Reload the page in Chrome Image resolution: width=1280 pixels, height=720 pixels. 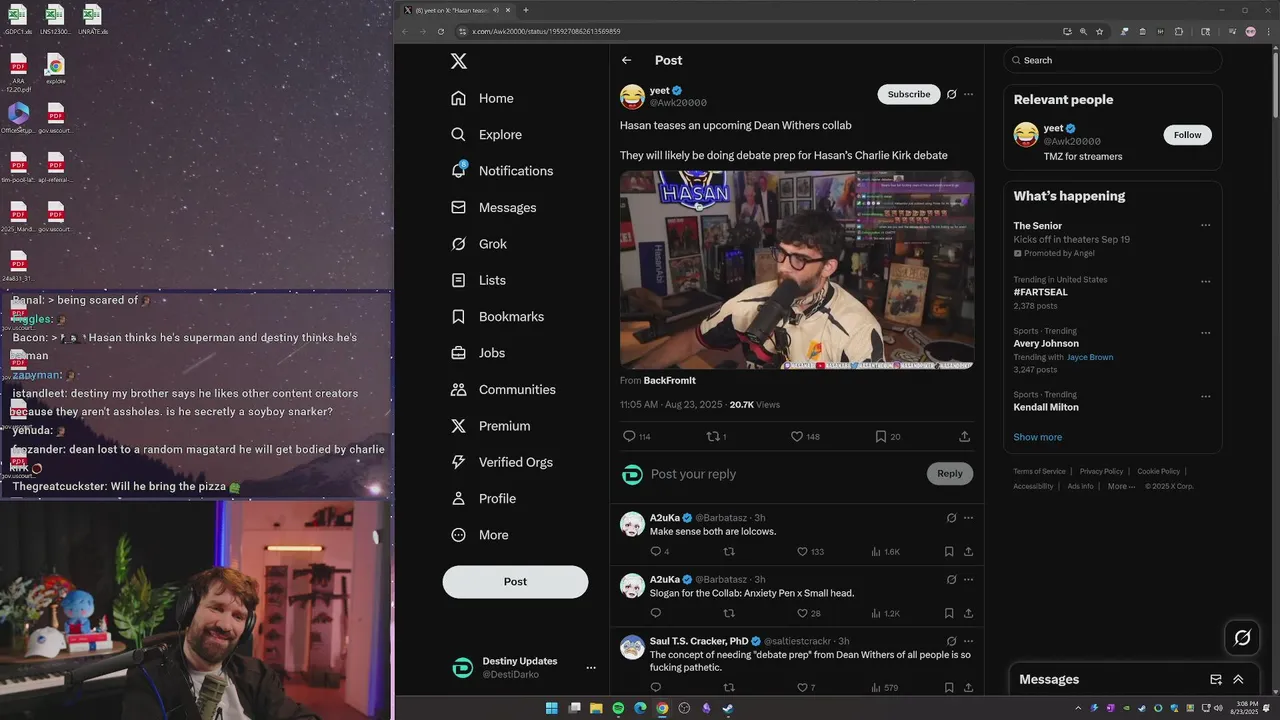click(x=440, y=31)
